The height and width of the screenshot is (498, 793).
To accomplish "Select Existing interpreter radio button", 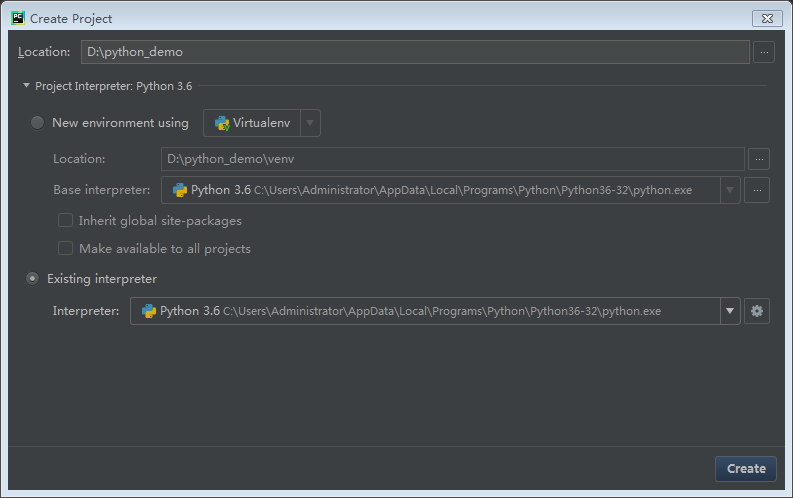I will pyautogui.click(x=32, y=279).
